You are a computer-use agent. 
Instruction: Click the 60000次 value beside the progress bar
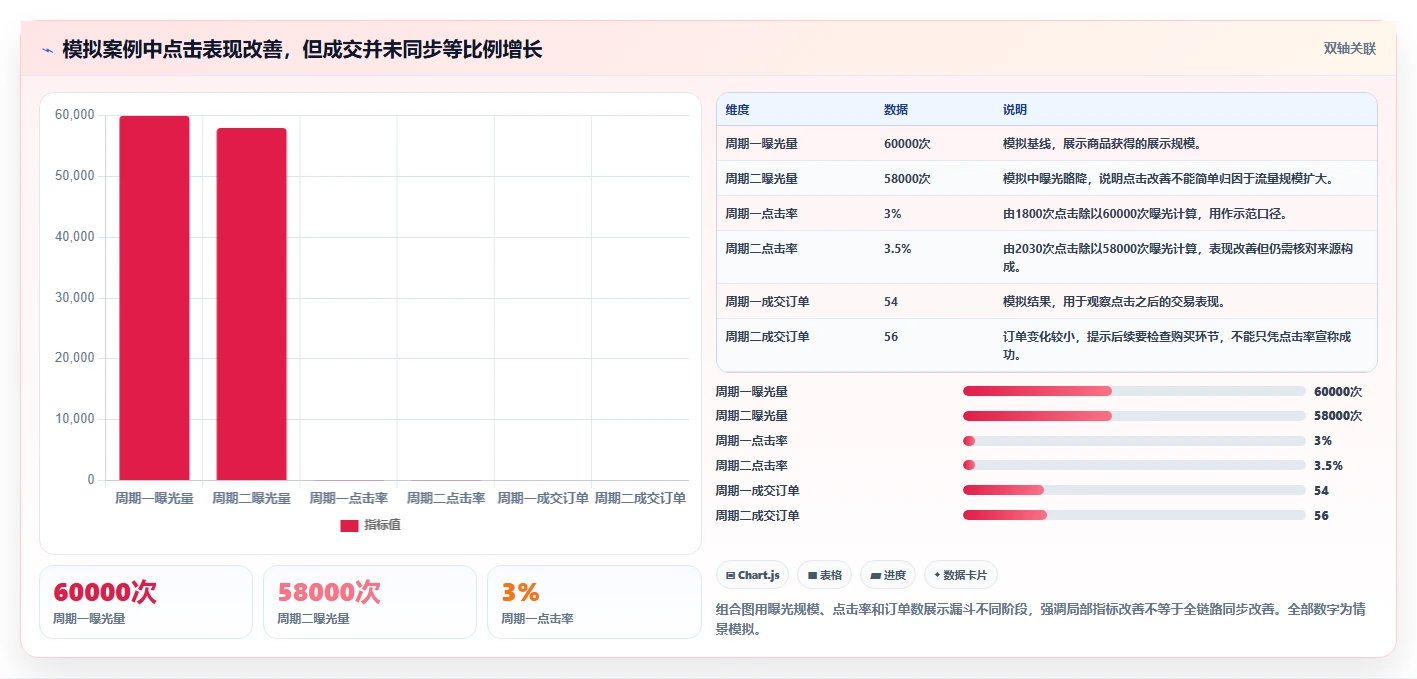point(1338,391)
